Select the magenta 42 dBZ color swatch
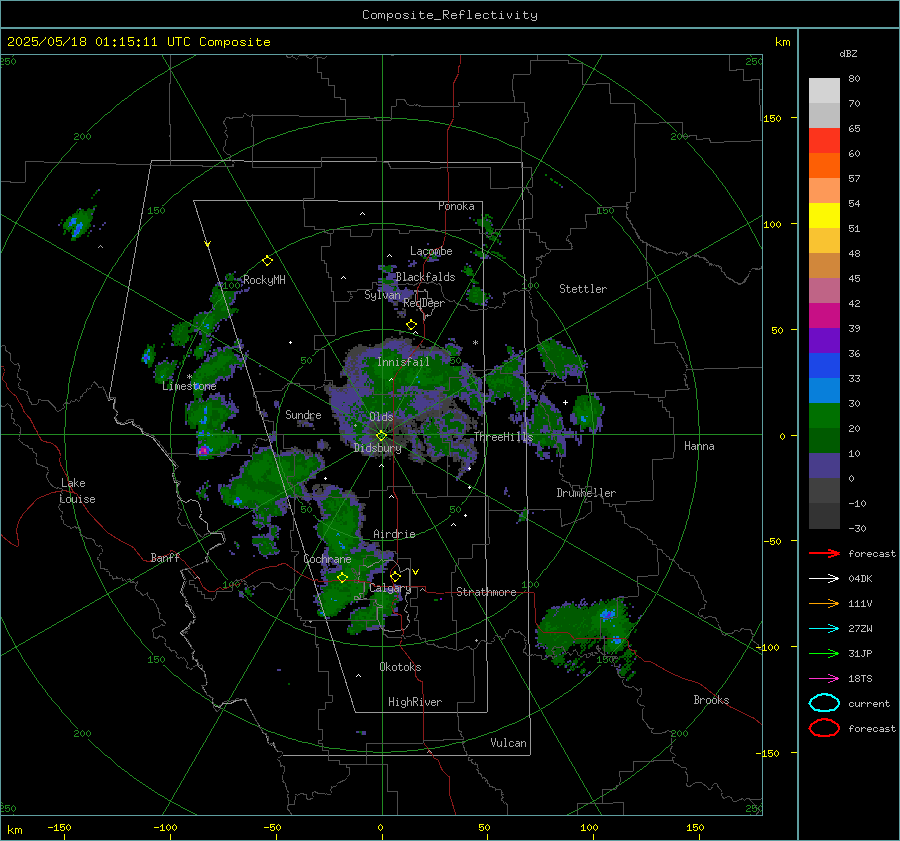900x841 pixels. point(824,316)
